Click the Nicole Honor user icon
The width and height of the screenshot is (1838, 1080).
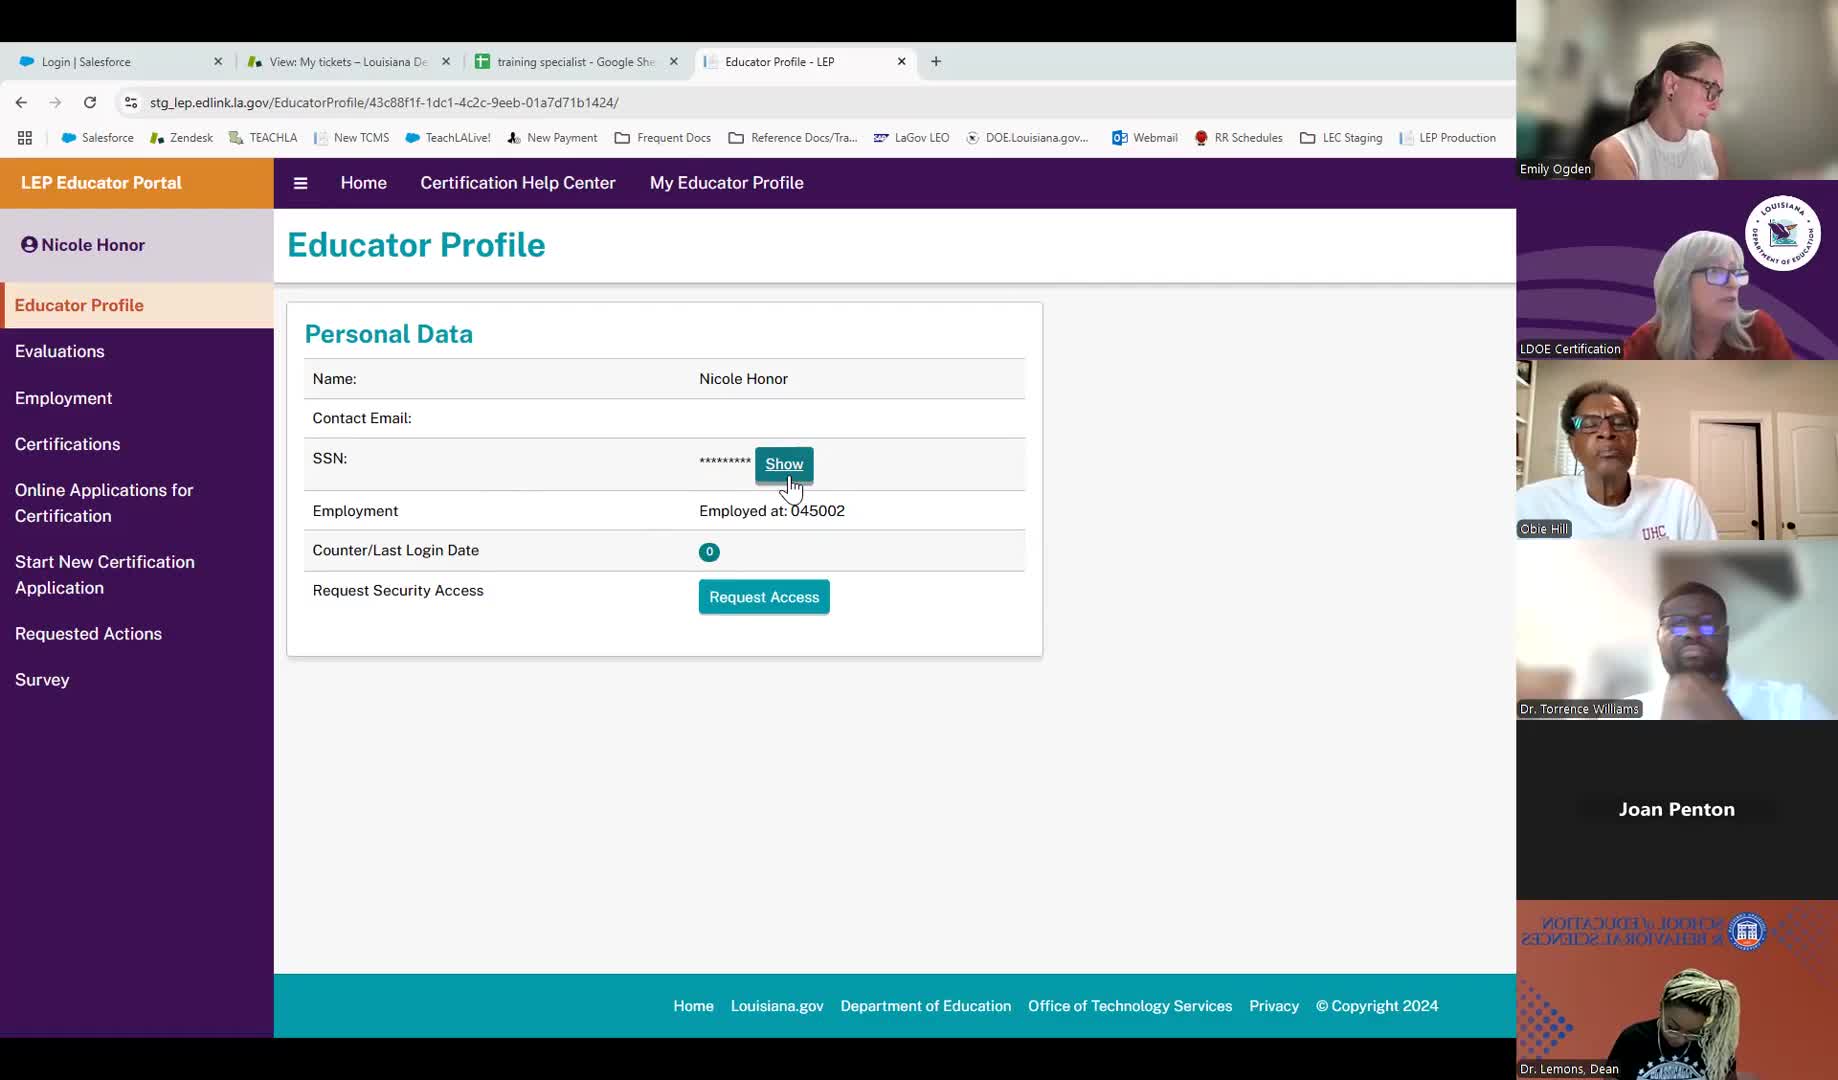pos(29,245)
